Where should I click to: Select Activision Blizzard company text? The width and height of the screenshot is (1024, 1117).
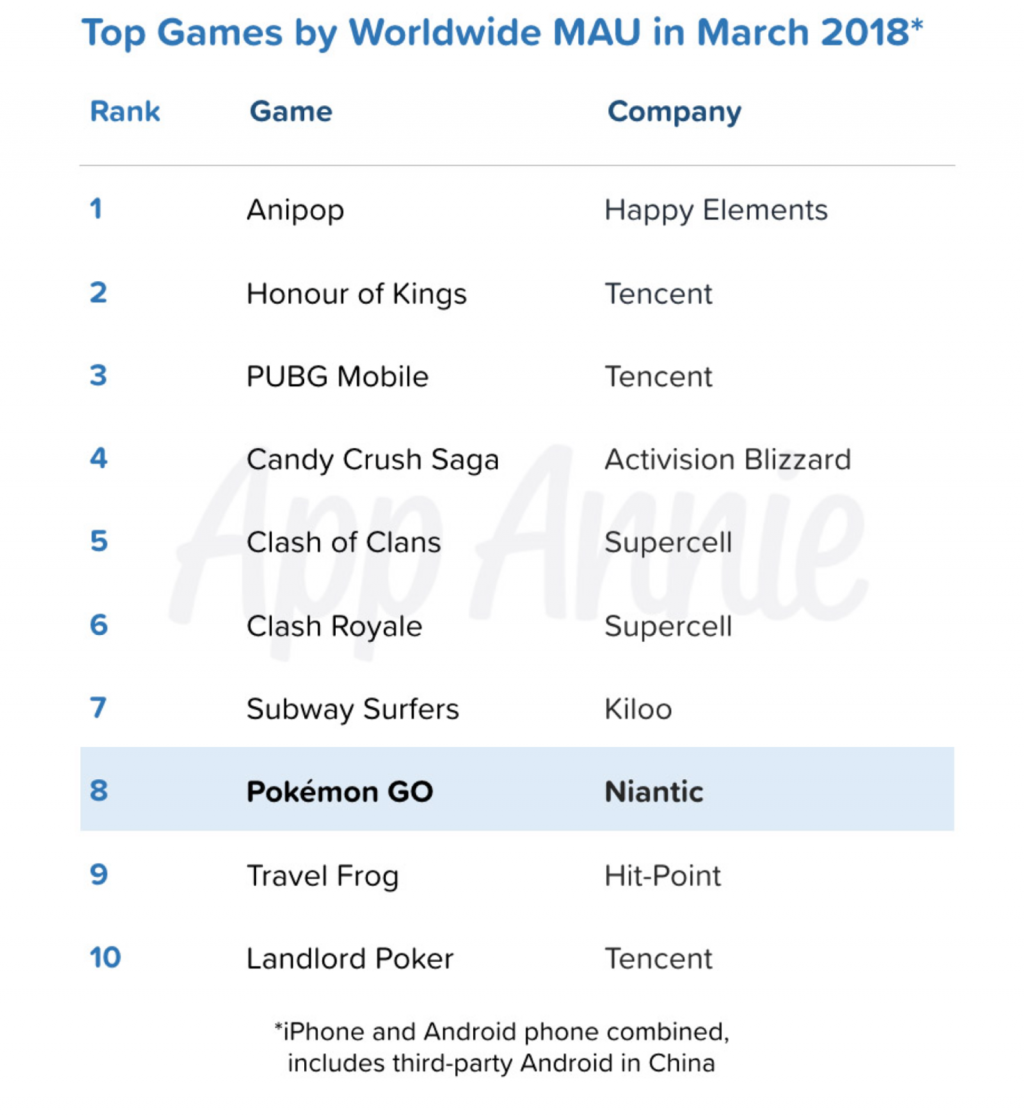pyautogui.click(x=728, y=459)
